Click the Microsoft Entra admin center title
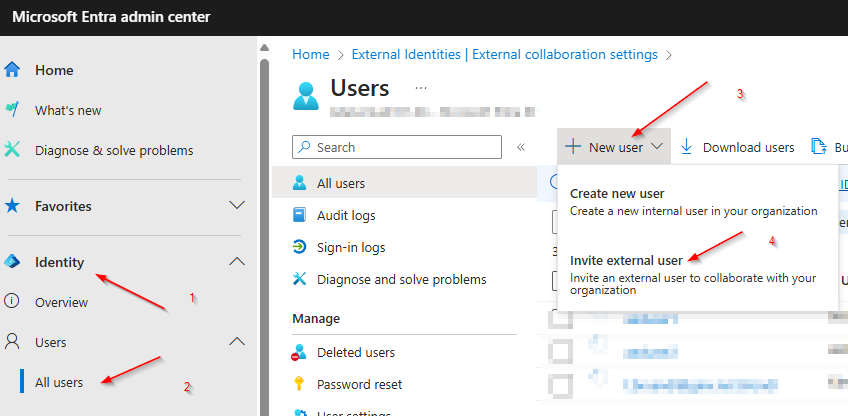Viewport: 848px width, 416px height. point(111,17)
